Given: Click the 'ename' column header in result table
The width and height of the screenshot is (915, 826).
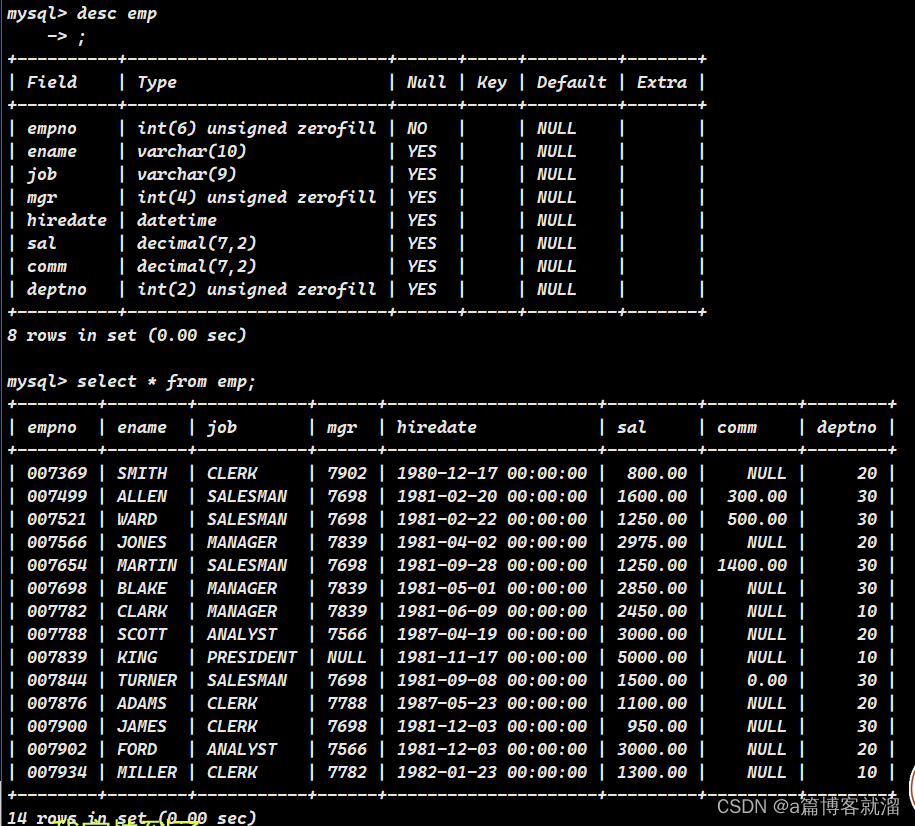Looking at the screenshot, I should [142, 427].
